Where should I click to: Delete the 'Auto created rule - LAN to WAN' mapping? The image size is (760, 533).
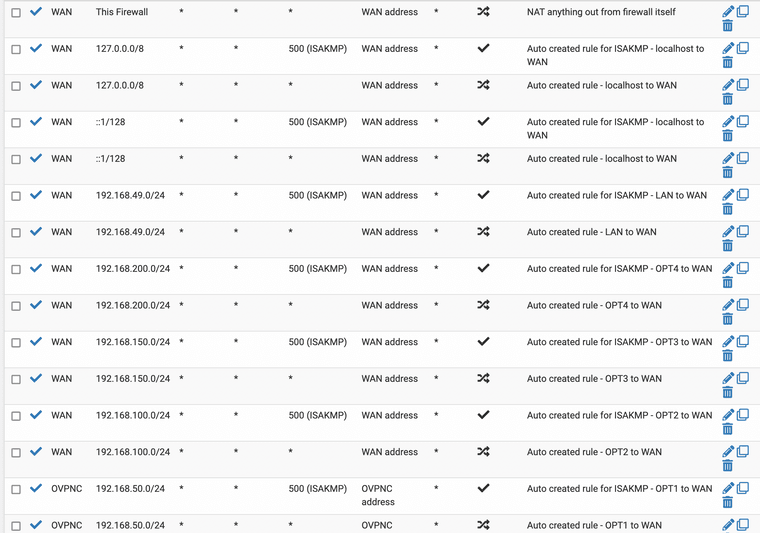(x=728, y=246)
